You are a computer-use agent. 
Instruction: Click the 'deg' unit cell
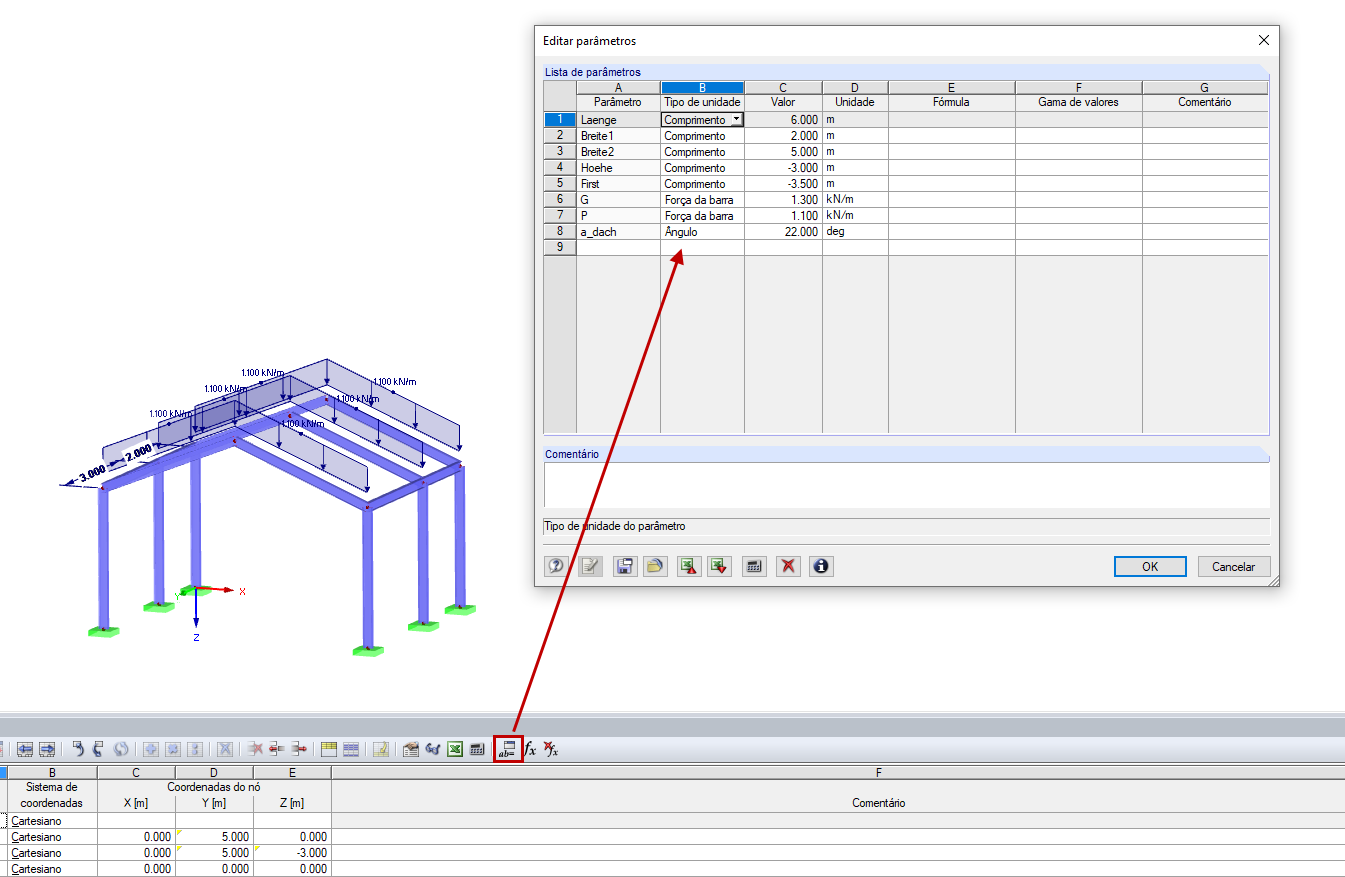[x=855, y=231]
